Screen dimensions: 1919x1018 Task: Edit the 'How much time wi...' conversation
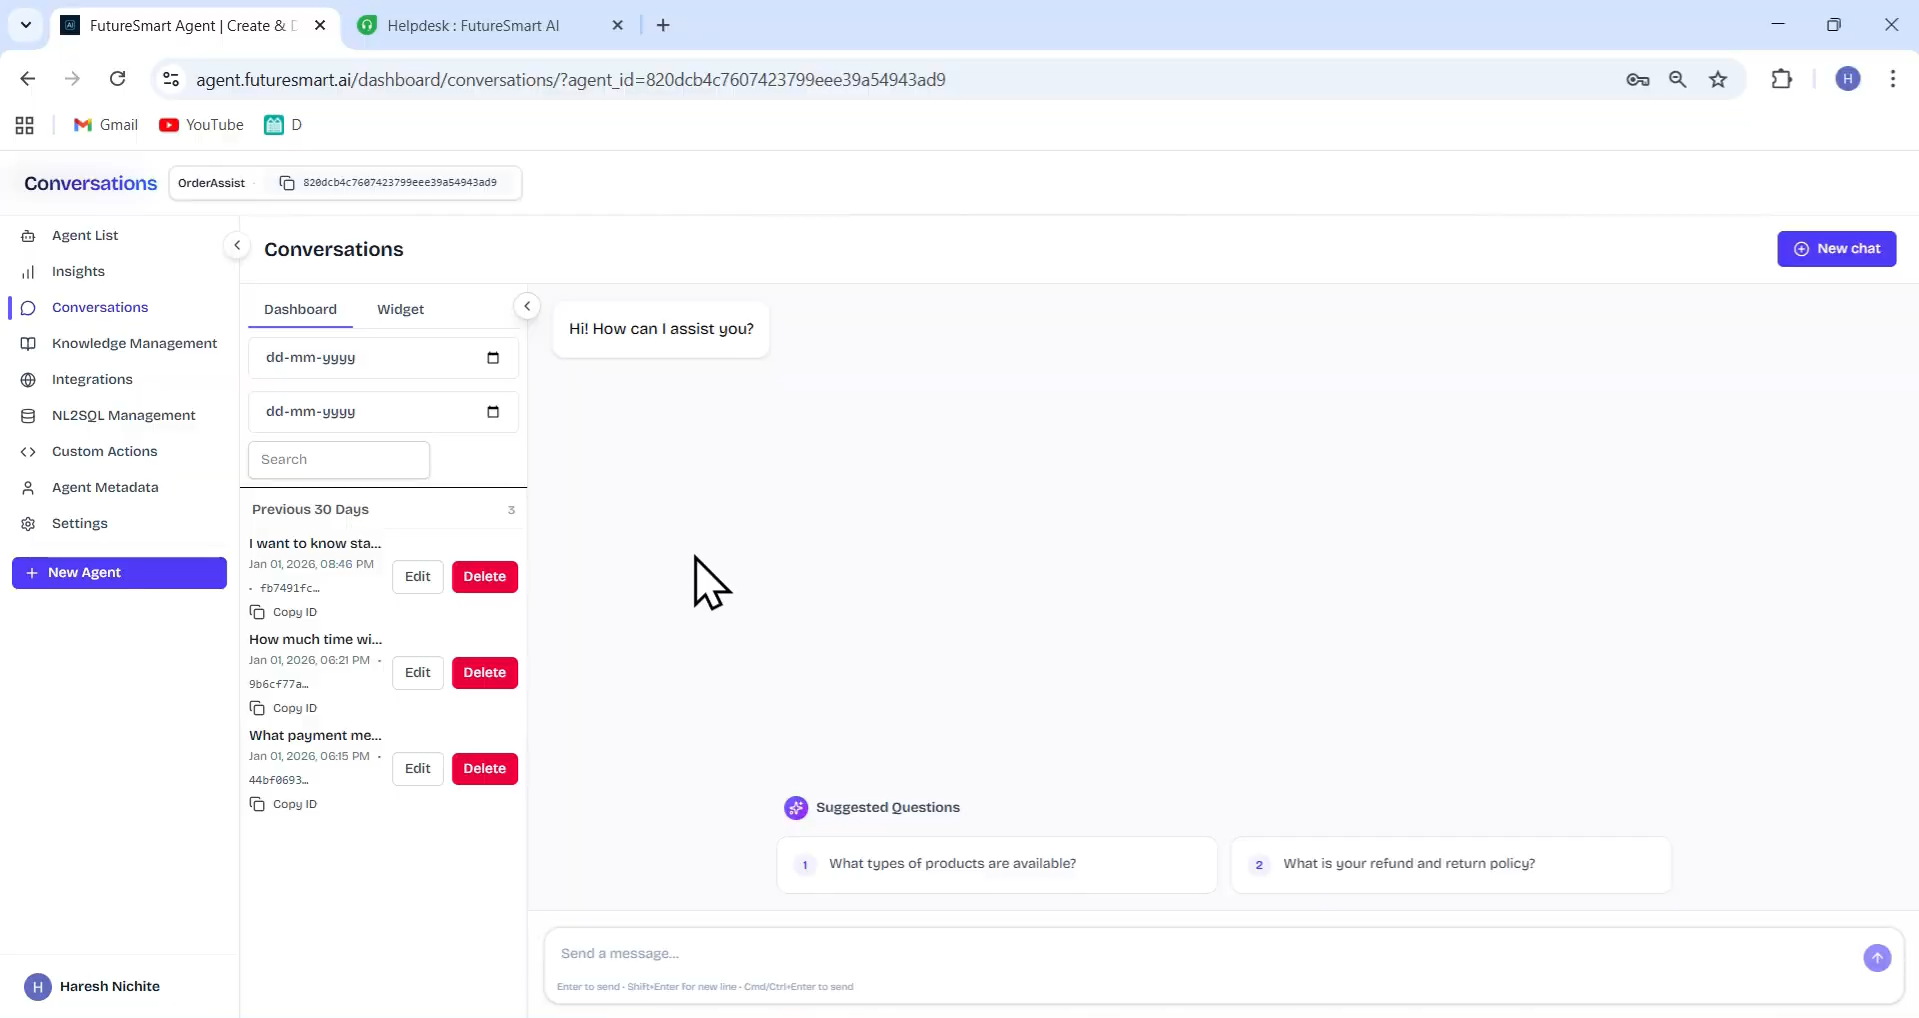tap(418, 673)
